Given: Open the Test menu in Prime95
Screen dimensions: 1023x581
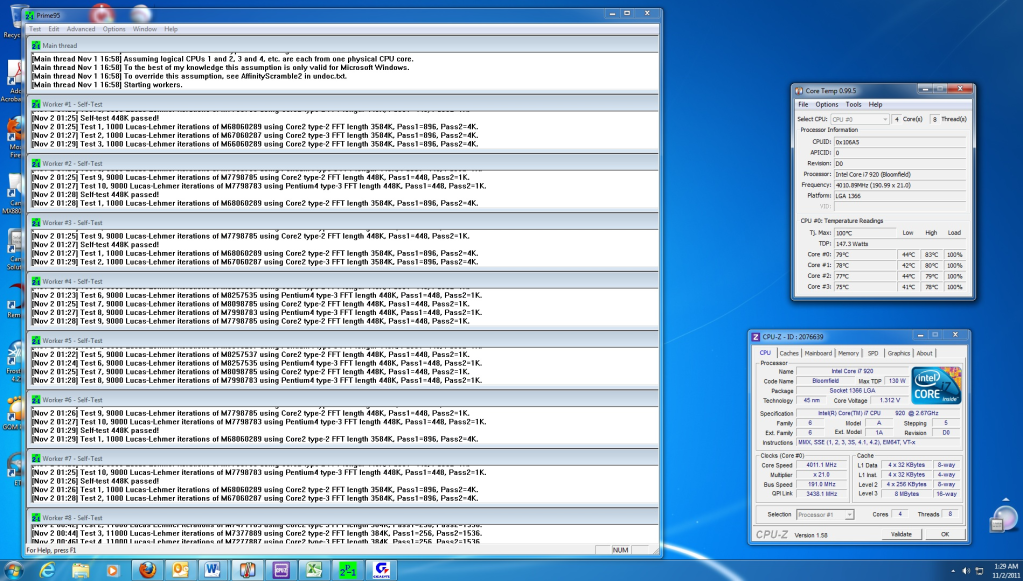Looking at the screenshot, I should point(35,29).
